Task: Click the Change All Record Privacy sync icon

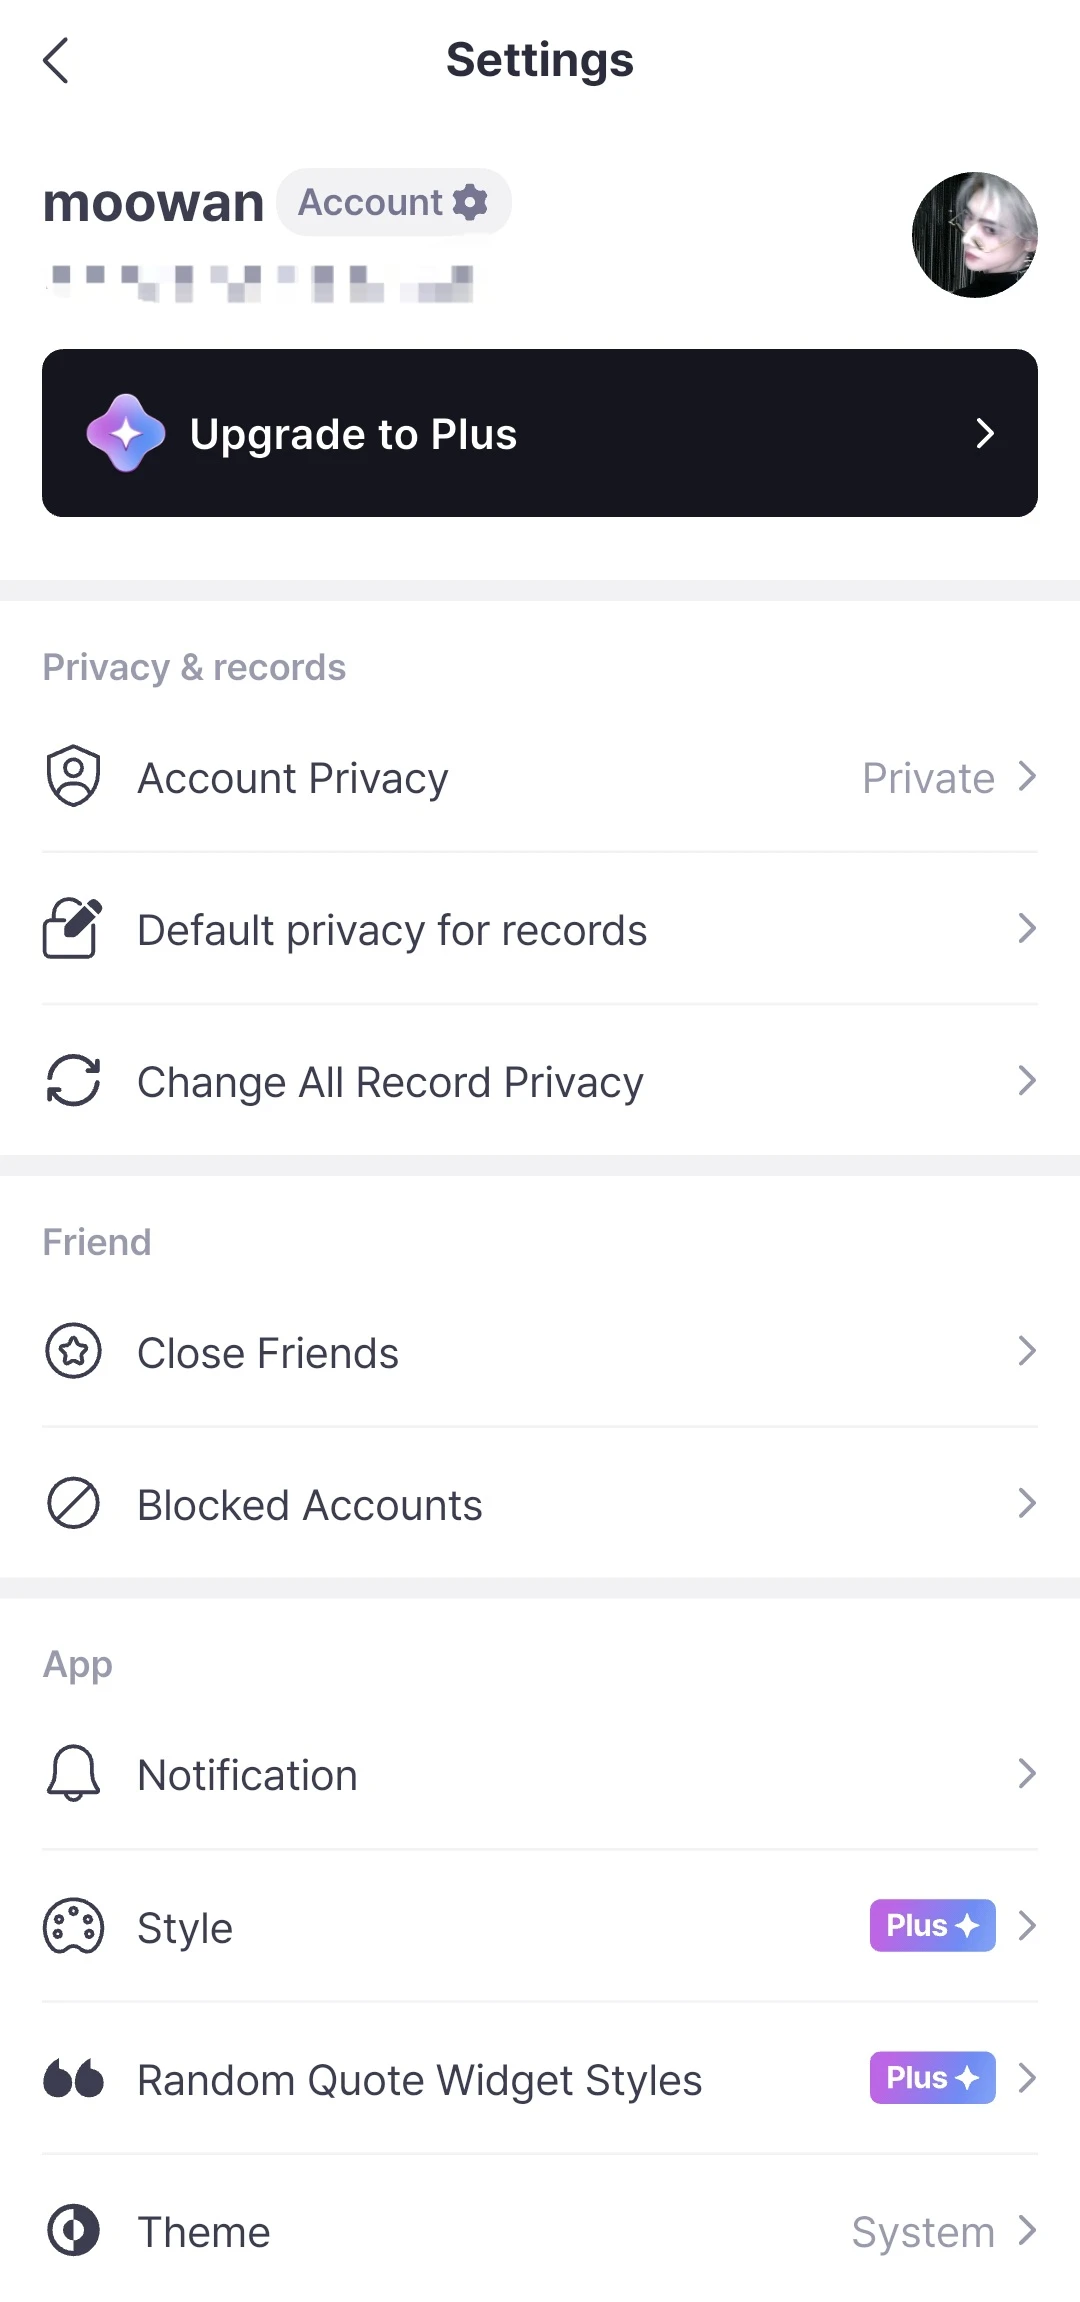Action: point(73,1080)
